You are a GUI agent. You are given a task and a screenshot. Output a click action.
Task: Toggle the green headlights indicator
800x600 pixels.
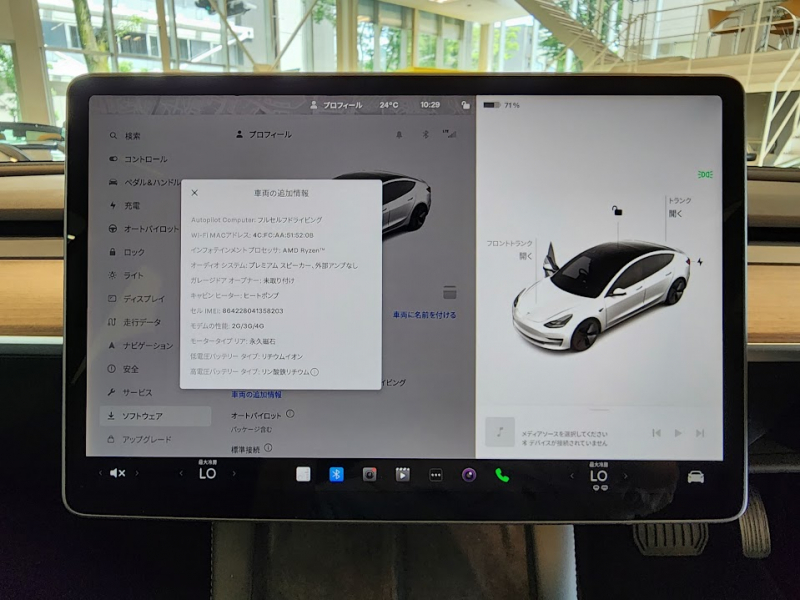(x=706, y=175)
